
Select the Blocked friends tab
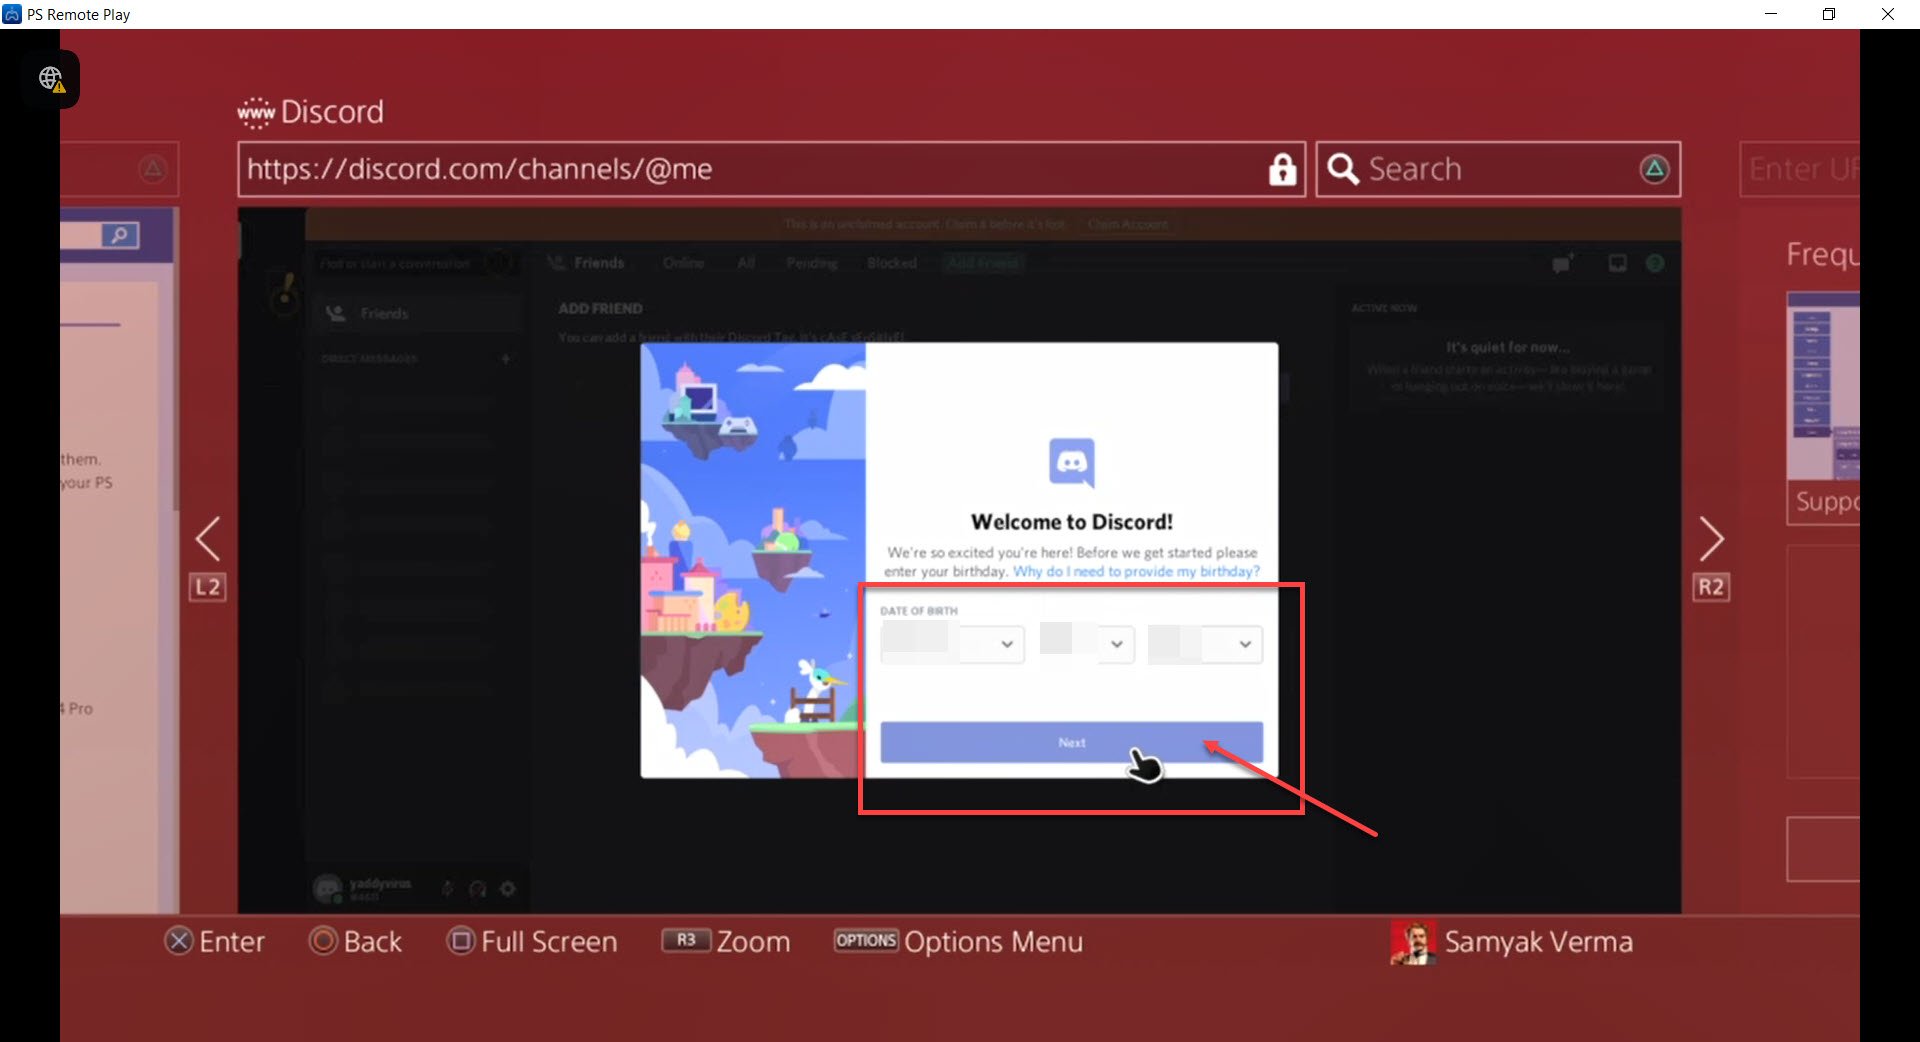point(892,263)
